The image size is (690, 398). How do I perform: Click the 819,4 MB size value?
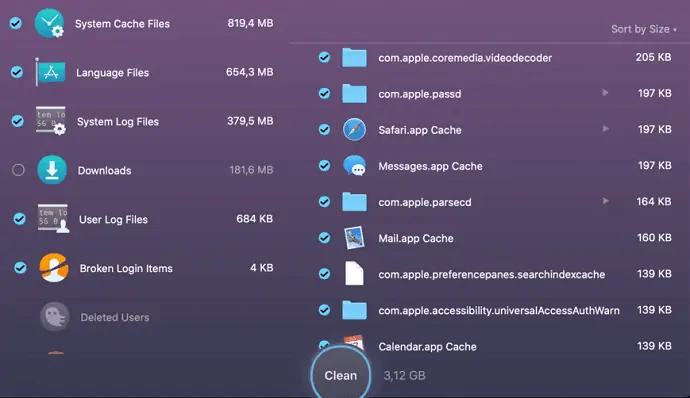coord(250,23)
